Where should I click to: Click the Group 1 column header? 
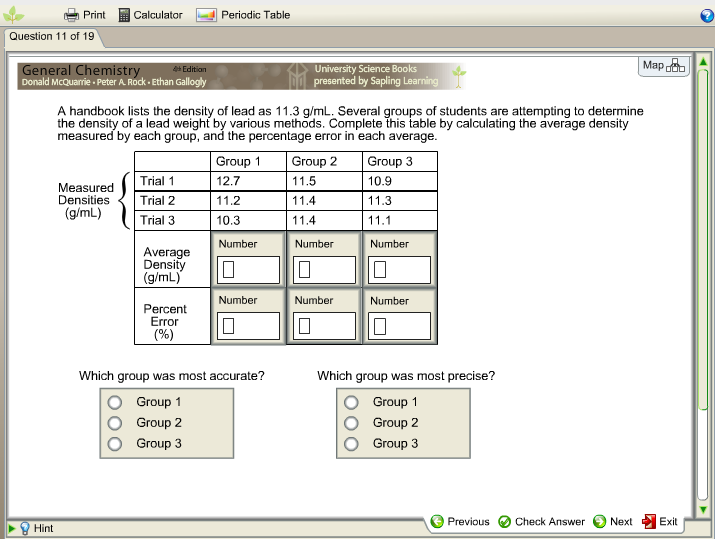point(238,161)
